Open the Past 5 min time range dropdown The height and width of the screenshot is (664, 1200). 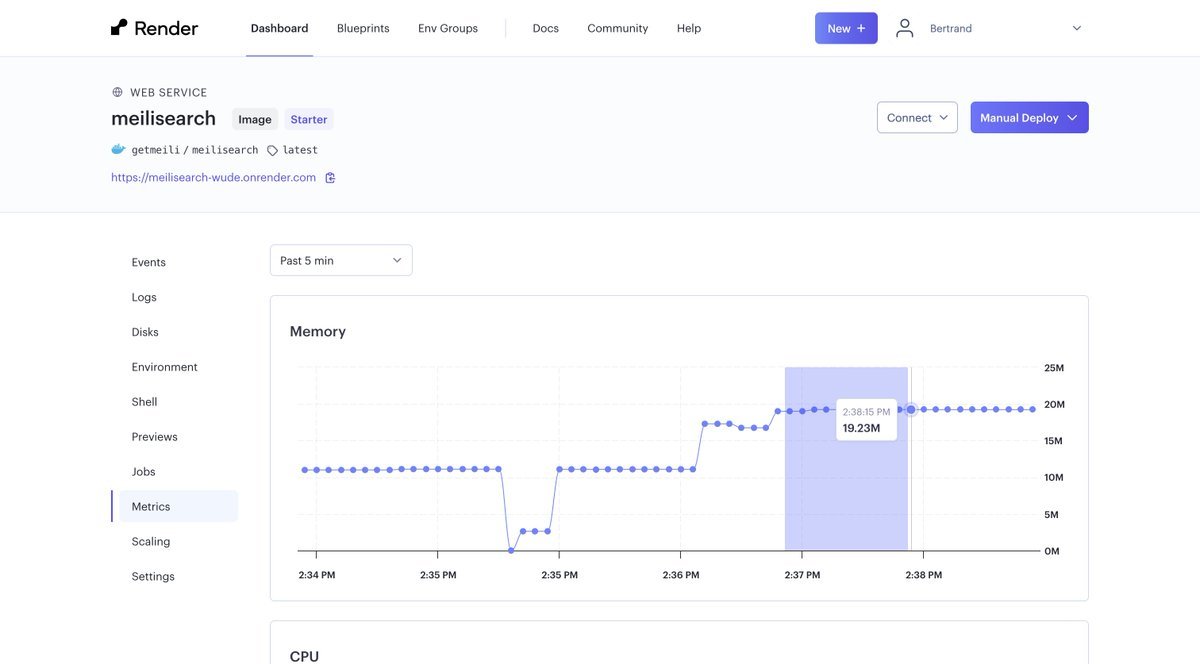[341, 260]
